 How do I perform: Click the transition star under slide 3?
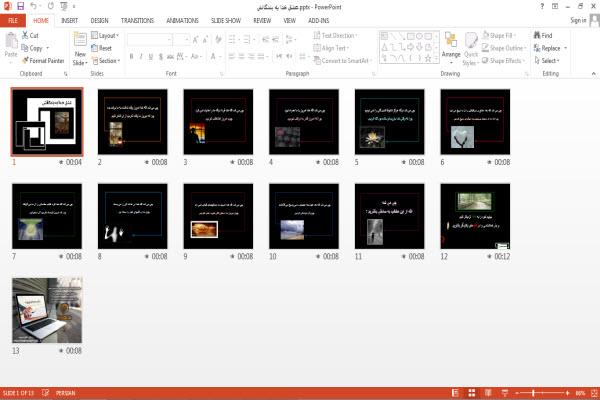(x=232, y=162)
